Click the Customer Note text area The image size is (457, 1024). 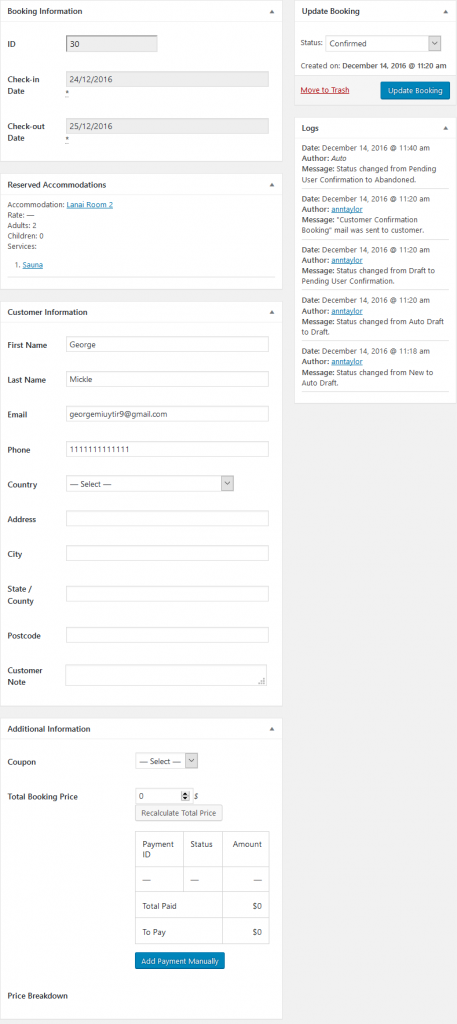166,675
